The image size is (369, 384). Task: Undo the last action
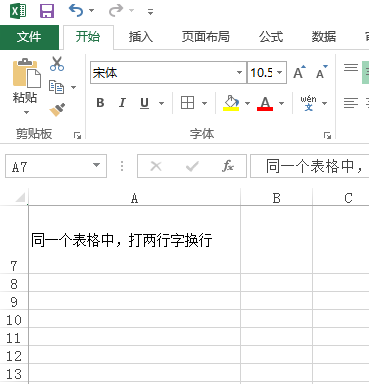pos(76,11)
